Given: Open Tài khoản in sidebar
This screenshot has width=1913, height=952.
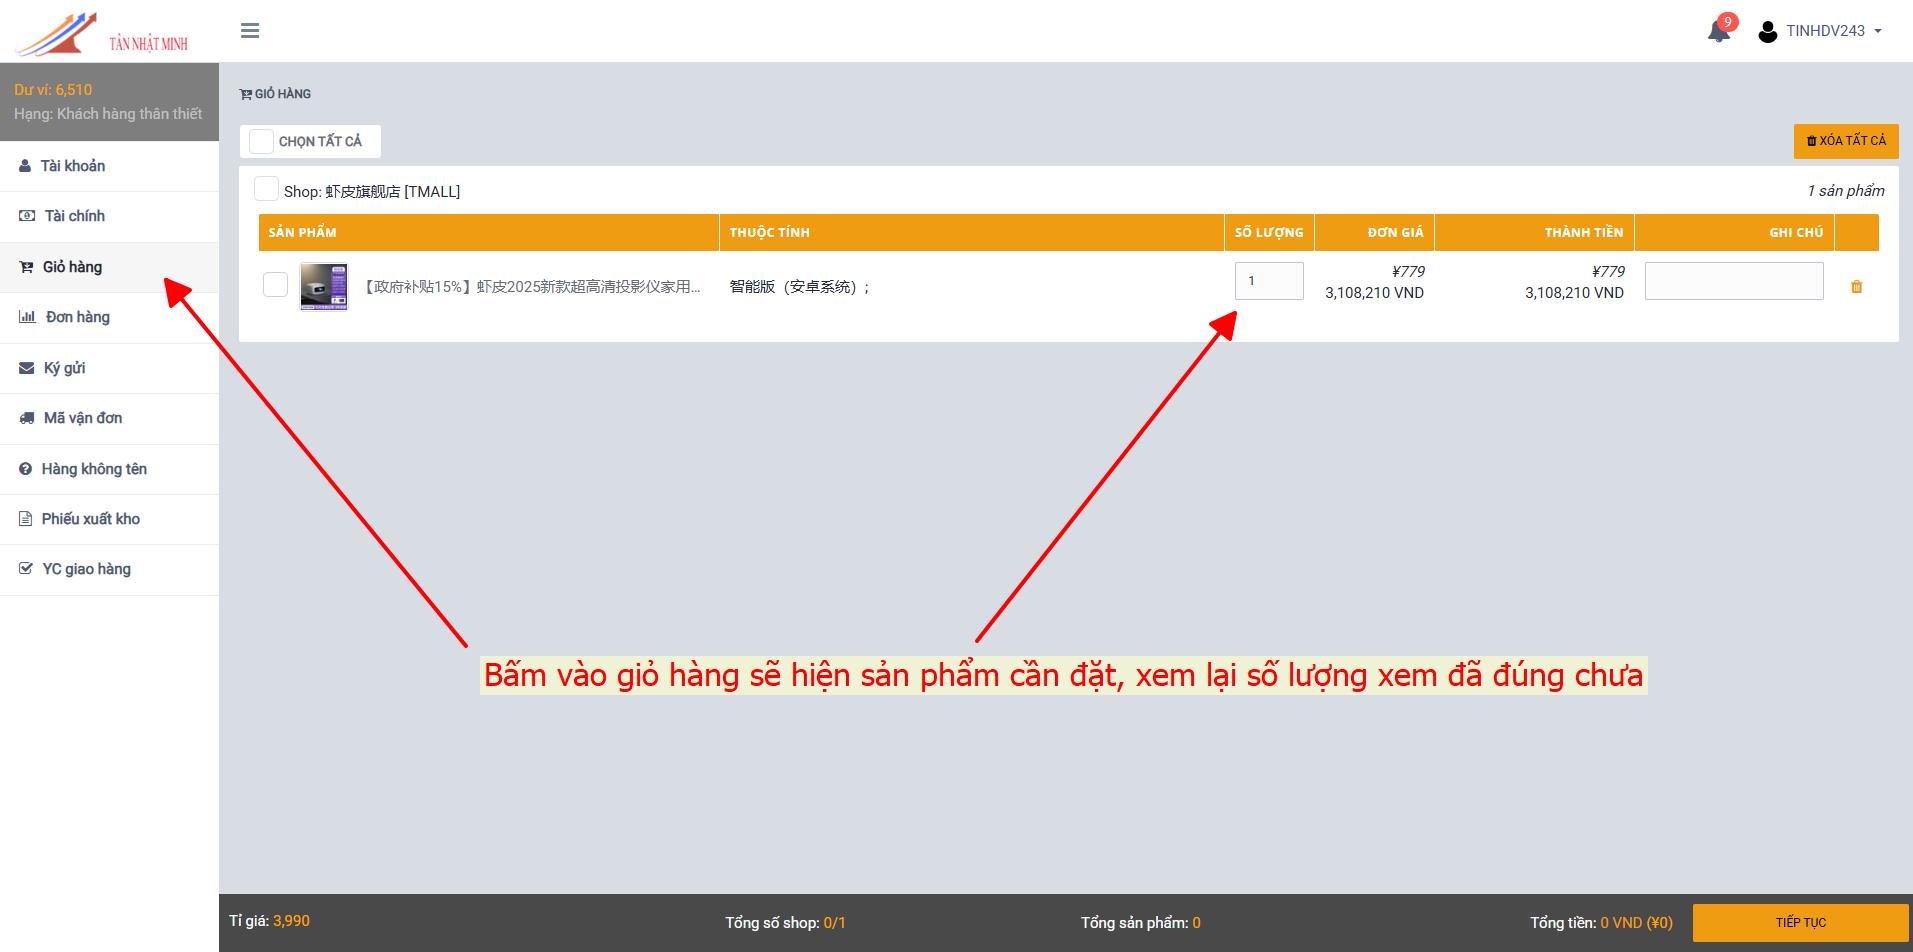Looking at the screenshot, I should pos(72,166).
